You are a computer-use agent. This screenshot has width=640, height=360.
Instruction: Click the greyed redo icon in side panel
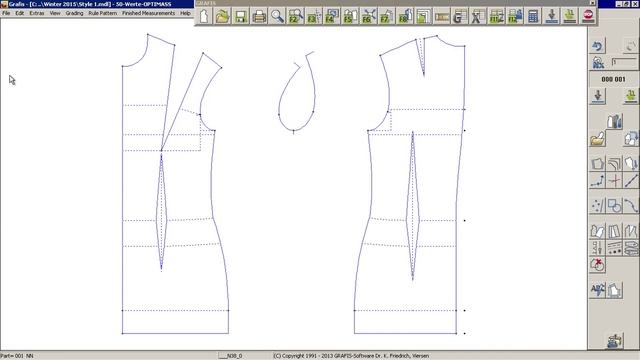click(630, 46)
